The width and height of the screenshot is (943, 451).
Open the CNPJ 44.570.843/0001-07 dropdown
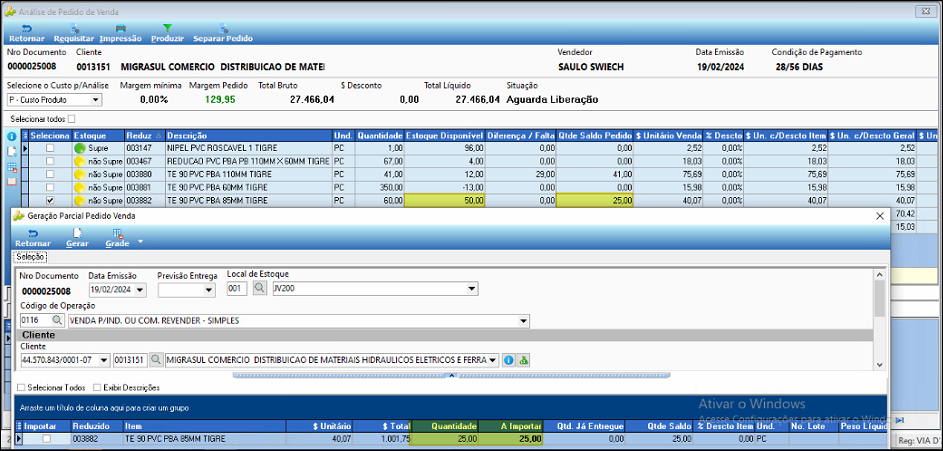coord(104,360)
